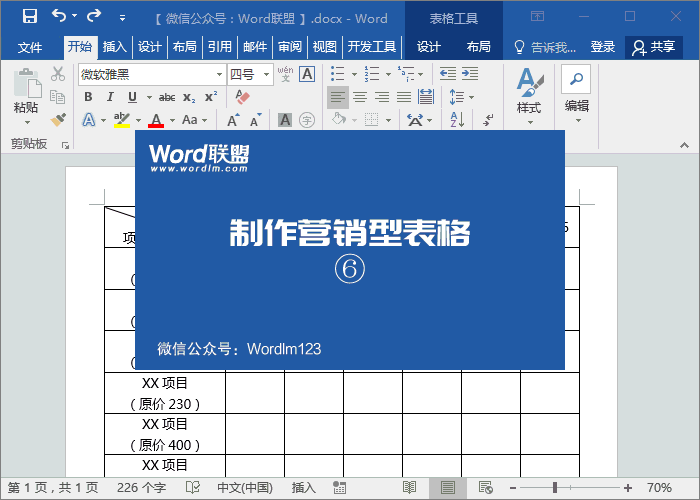Click the bullets list icon
This screenshot has width=700, height=500.
[338, 74]
